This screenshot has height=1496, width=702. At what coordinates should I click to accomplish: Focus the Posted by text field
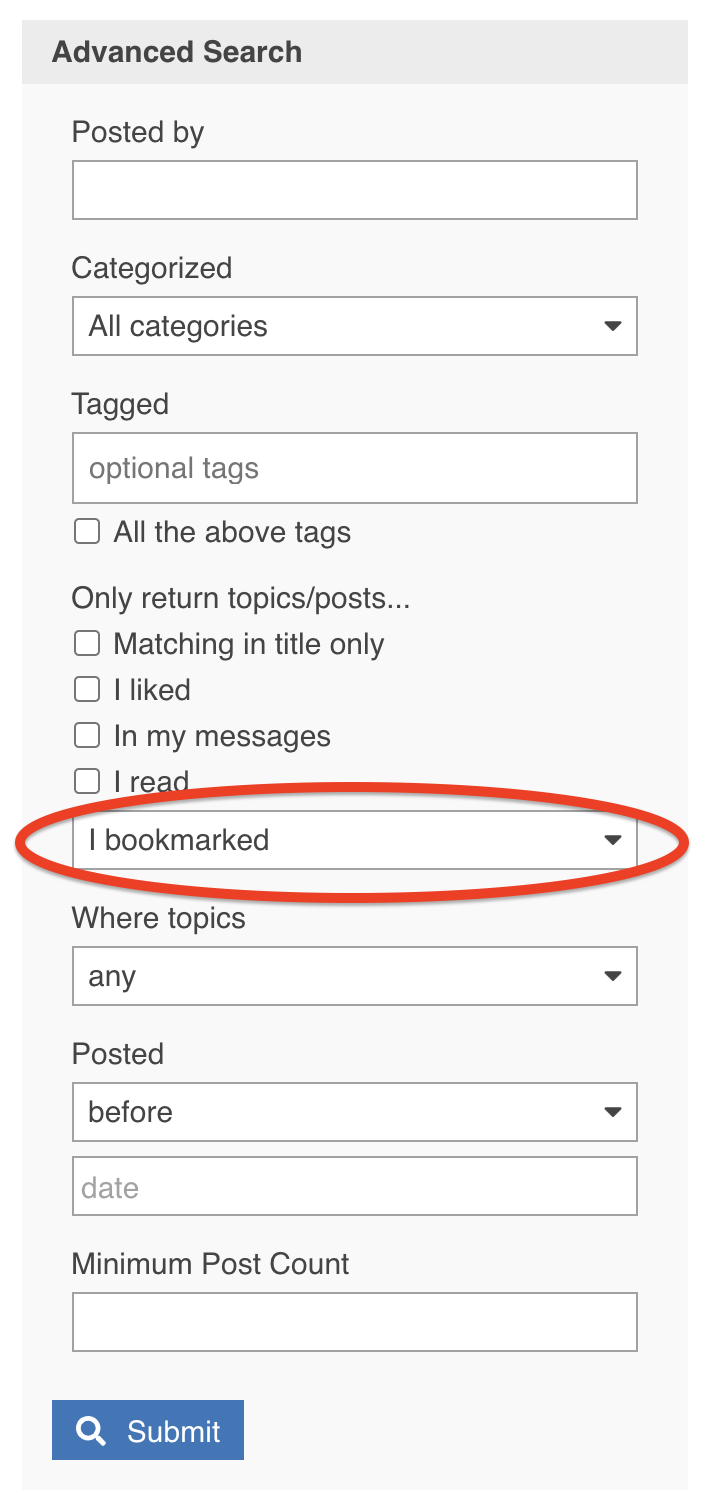355,190
